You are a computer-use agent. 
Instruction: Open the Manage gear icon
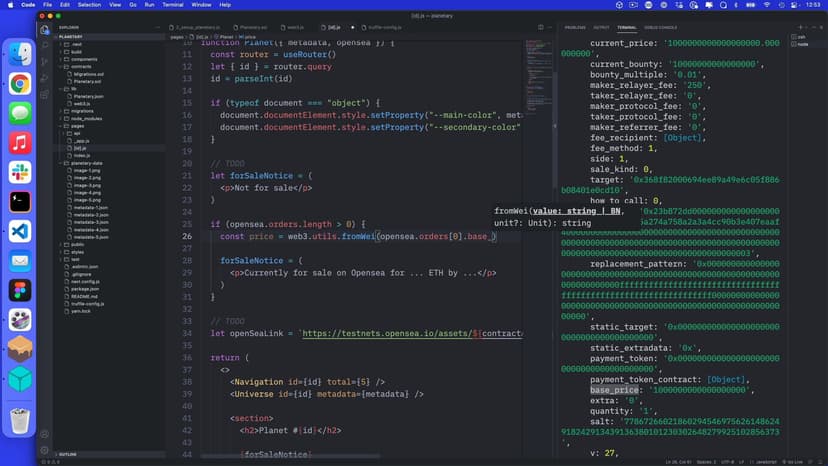[x=45, y=451]
